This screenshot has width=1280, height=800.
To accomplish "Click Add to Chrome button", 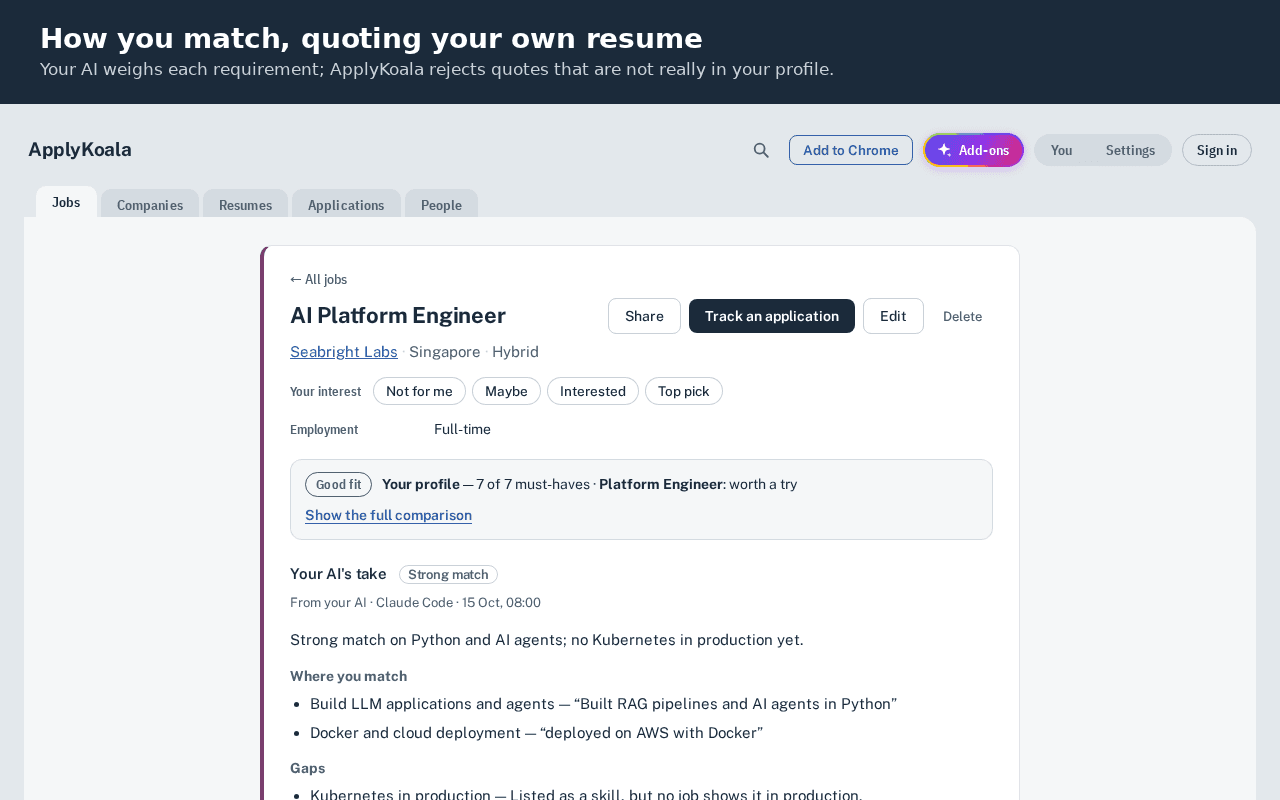I will pyautogui.click(x=851, y=150).
